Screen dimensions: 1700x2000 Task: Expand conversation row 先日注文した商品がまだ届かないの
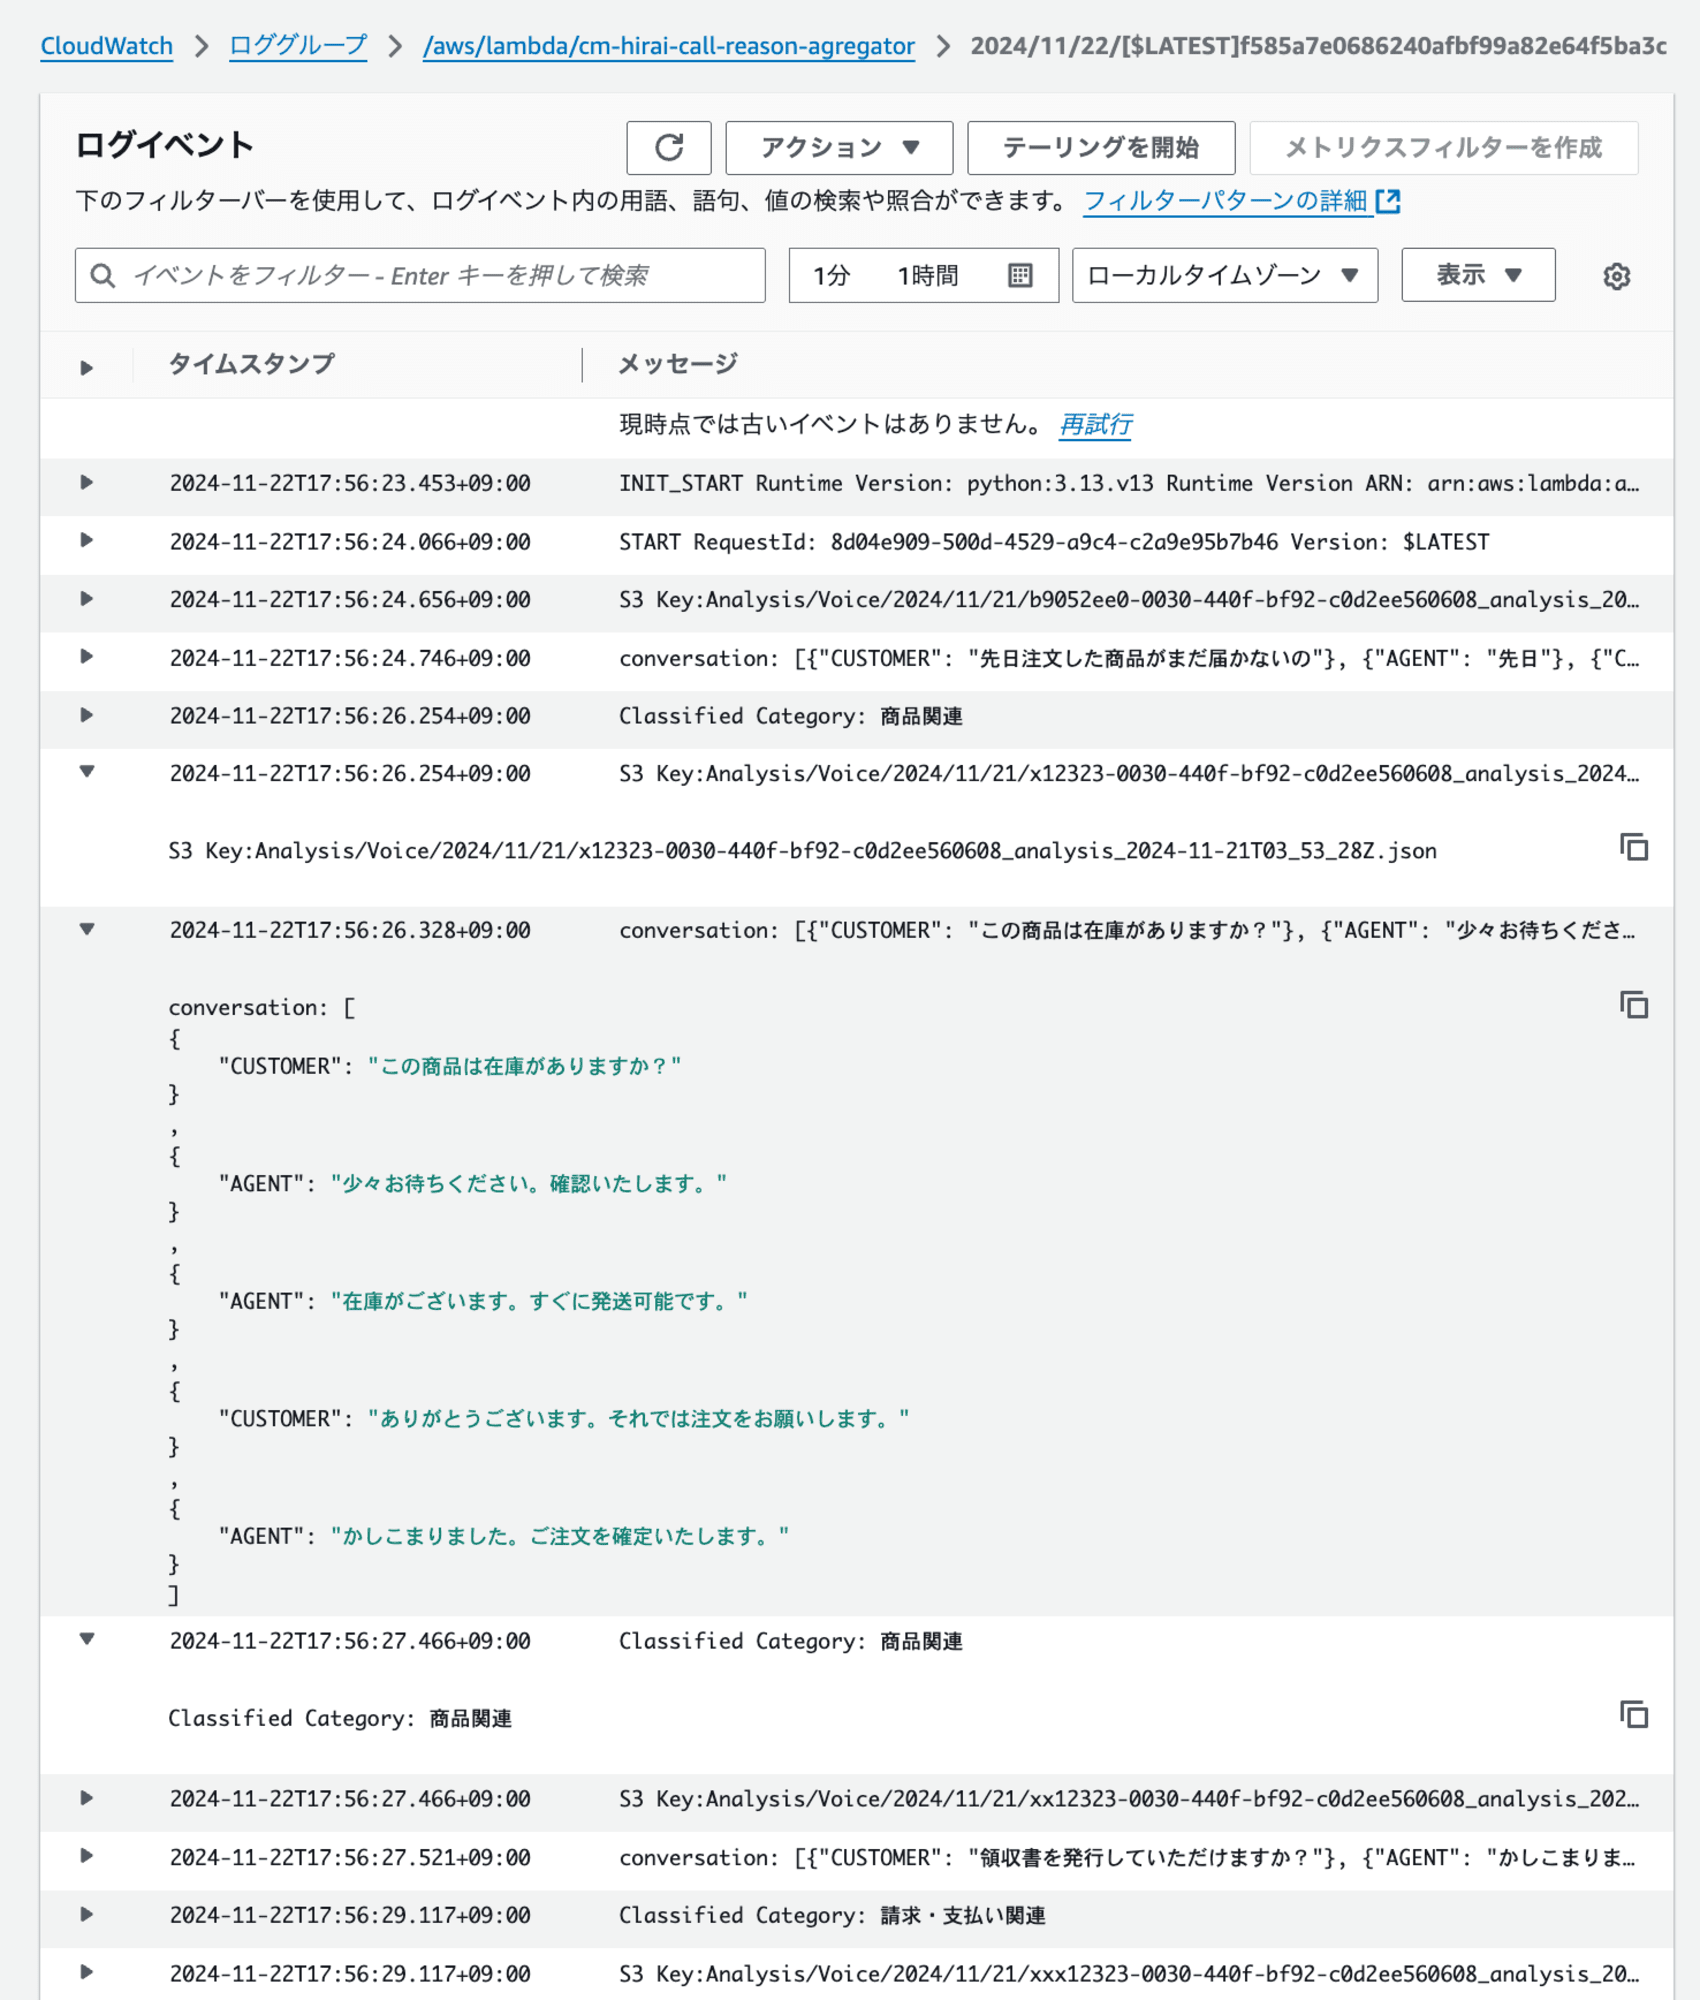(x=87, y=657)
